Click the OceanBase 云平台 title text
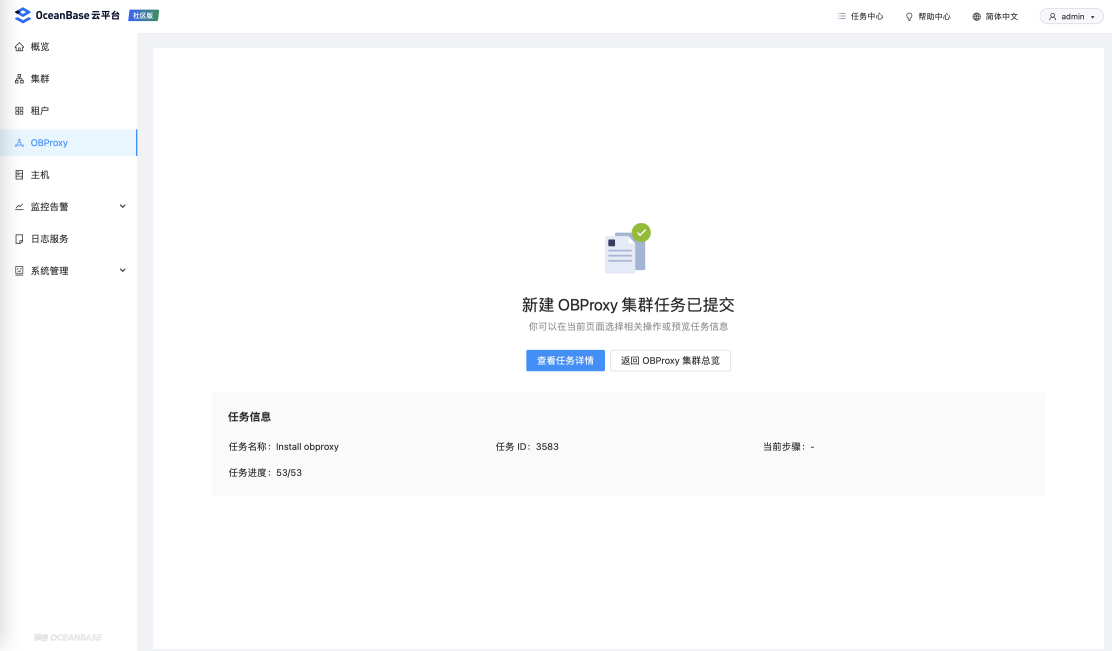Screen dimensions: 1112x651 tap(78, 15)
